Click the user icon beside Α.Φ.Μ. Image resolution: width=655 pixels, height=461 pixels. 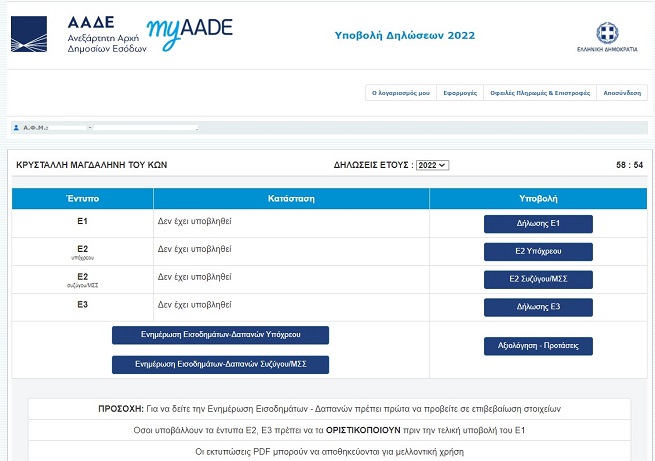click(16, 128)
